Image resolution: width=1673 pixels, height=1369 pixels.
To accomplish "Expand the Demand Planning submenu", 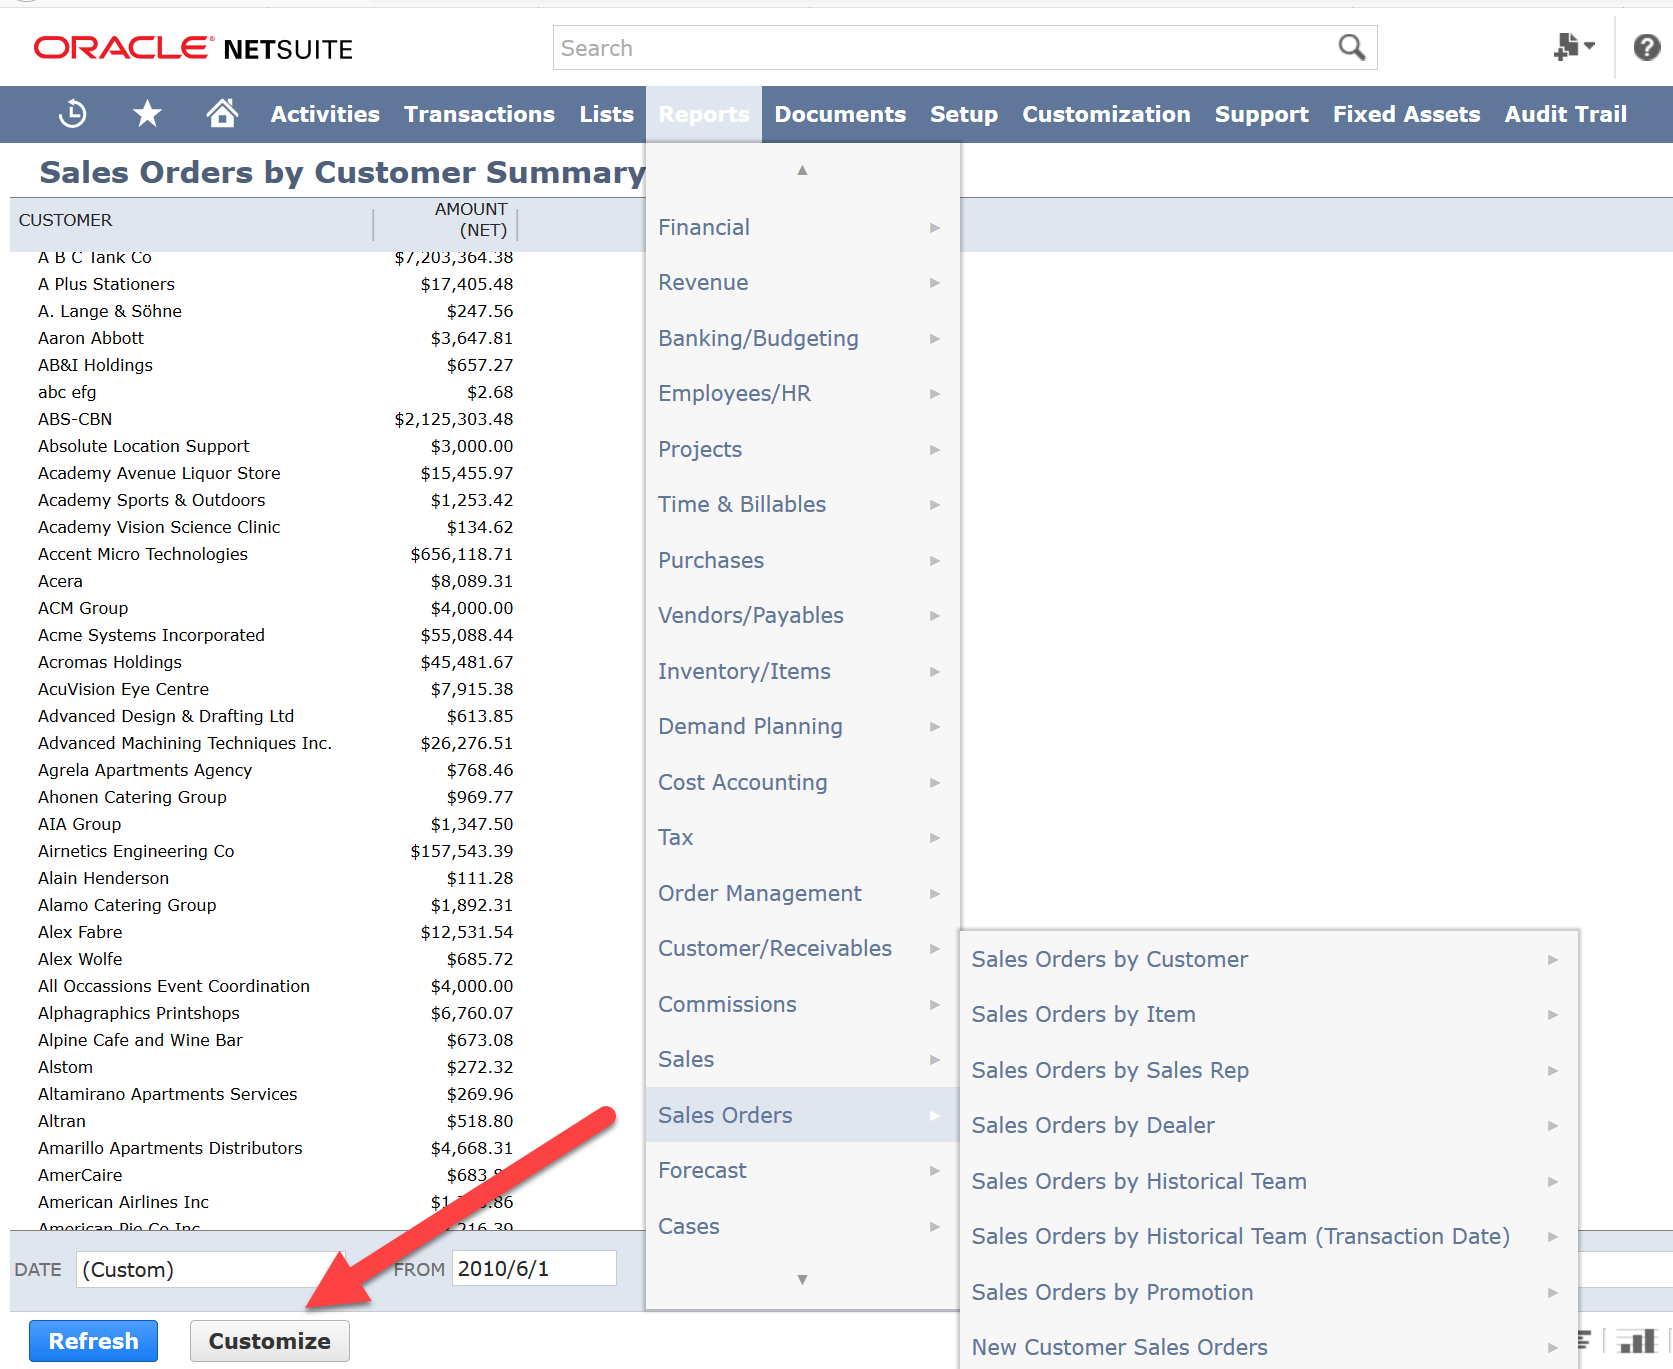I will (x=802, y=726).
